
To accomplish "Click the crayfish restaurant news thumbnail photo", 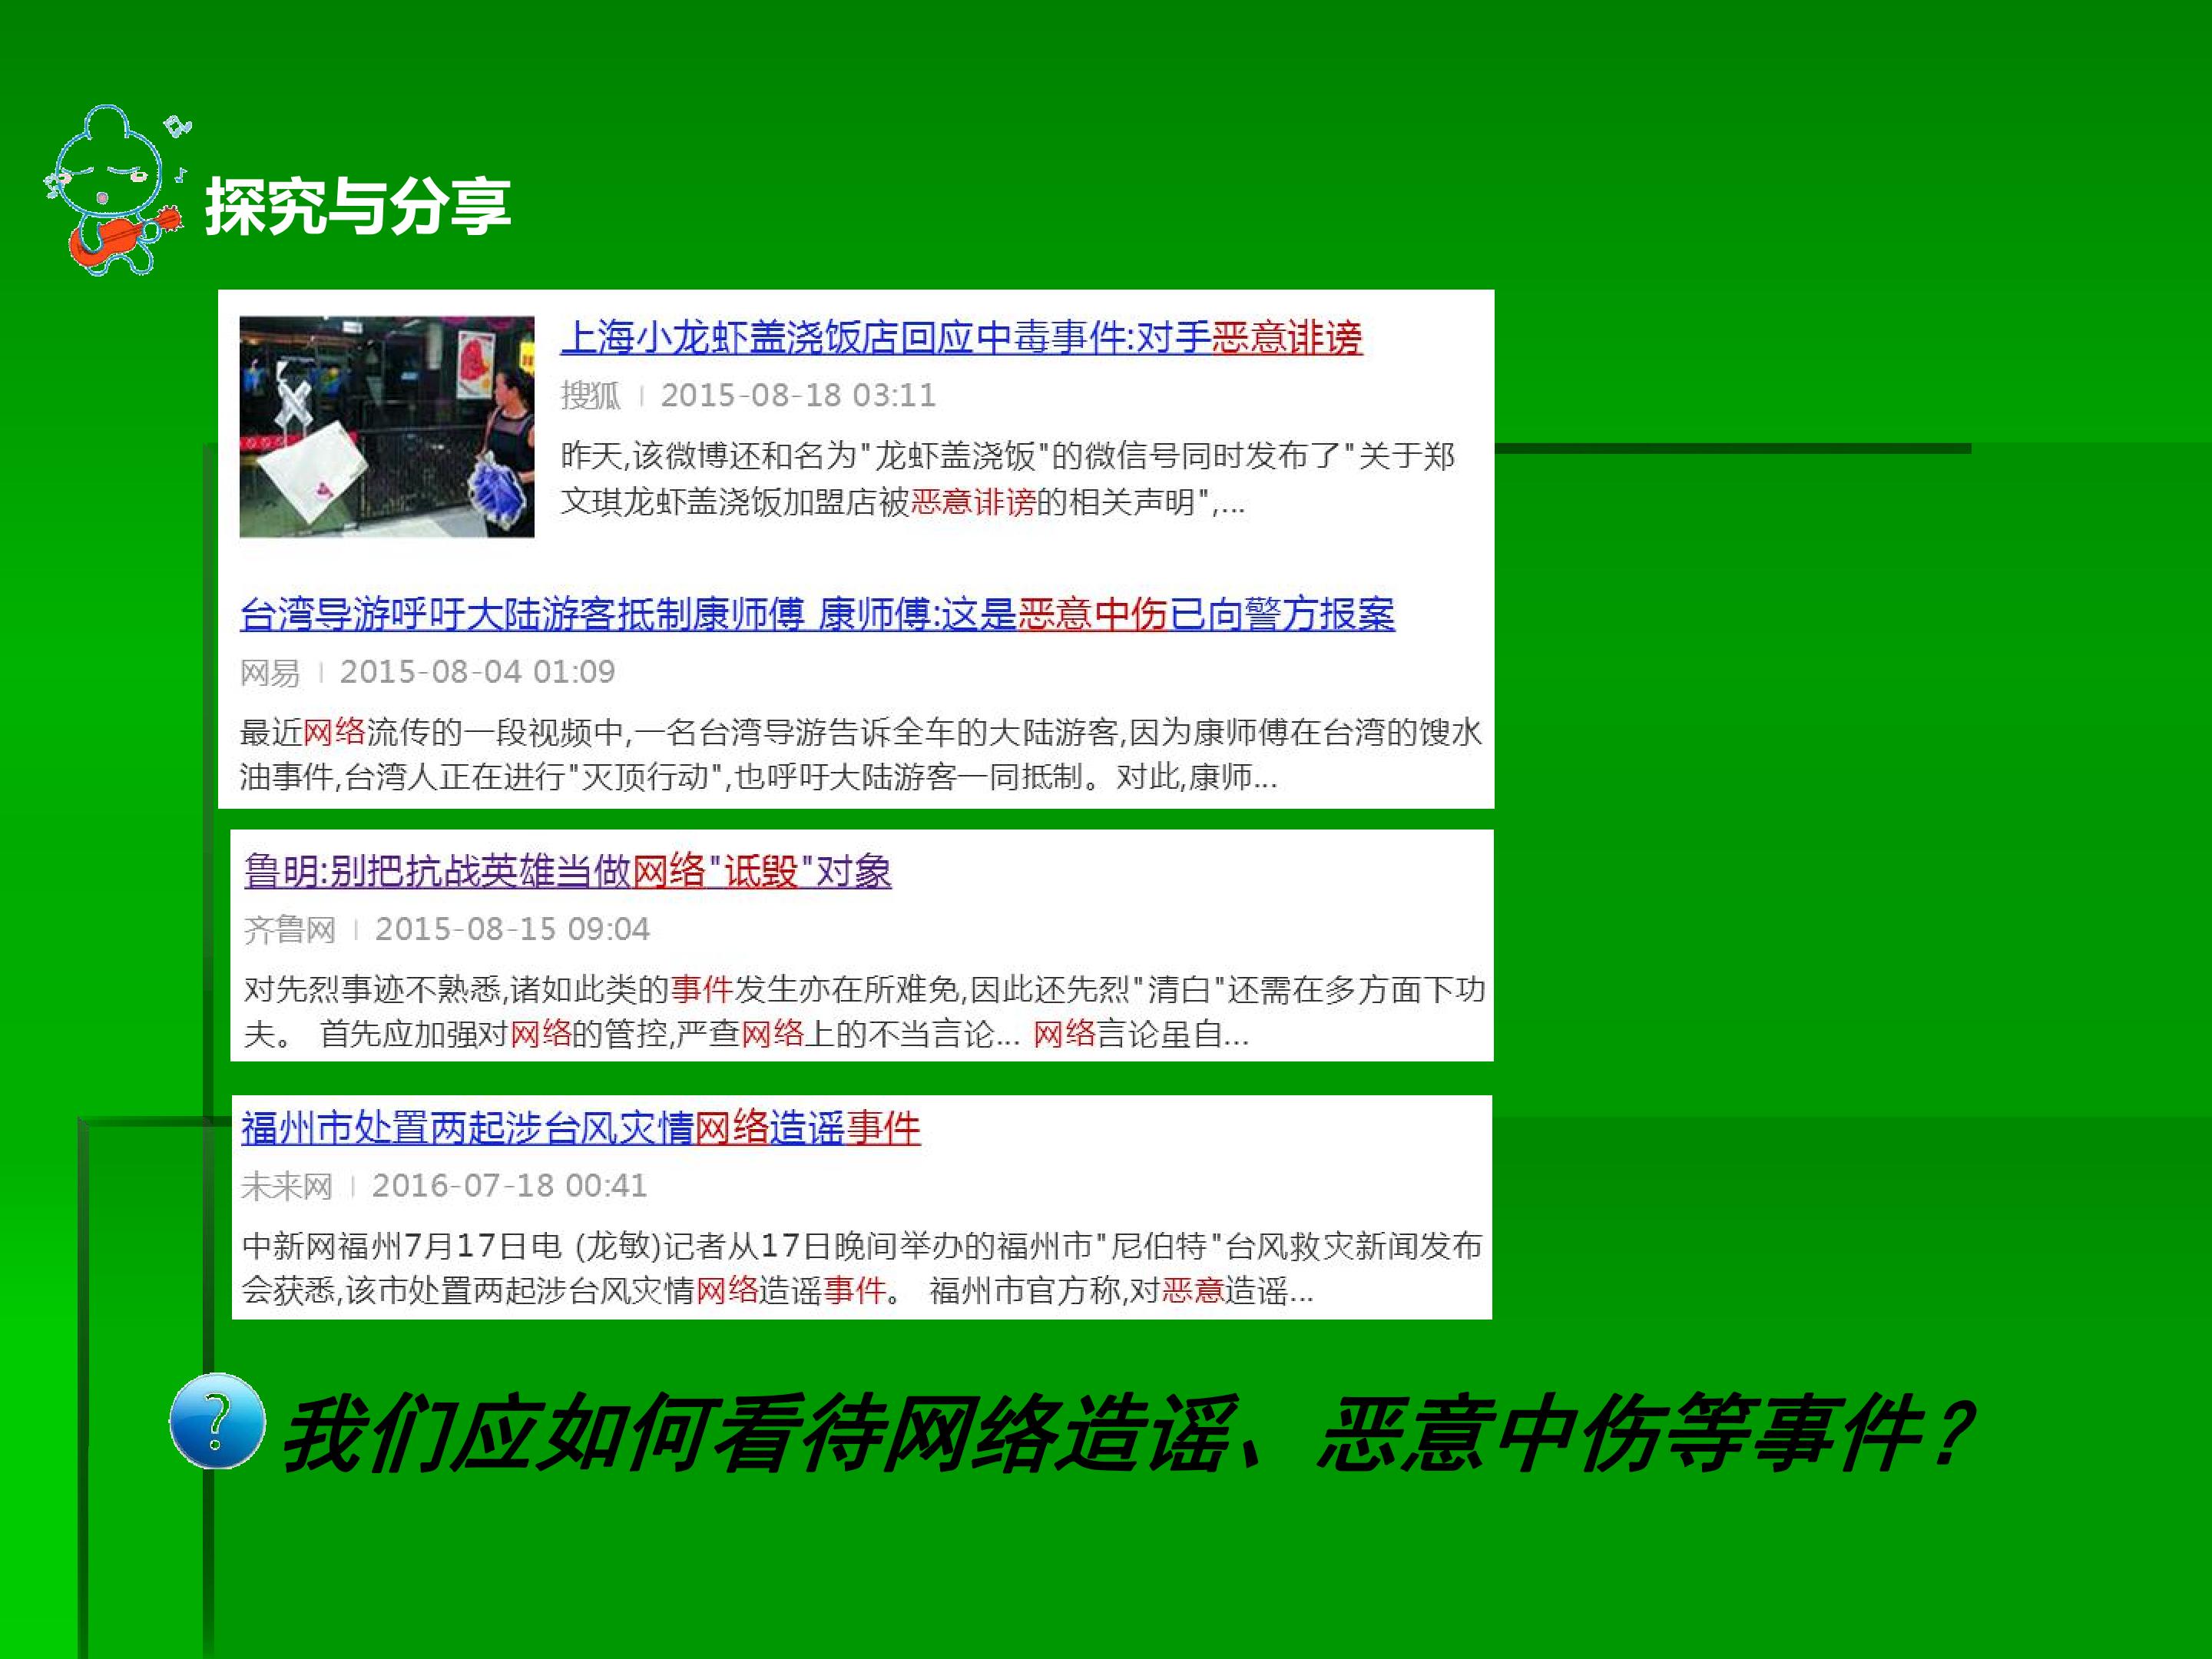I will 387,427.
